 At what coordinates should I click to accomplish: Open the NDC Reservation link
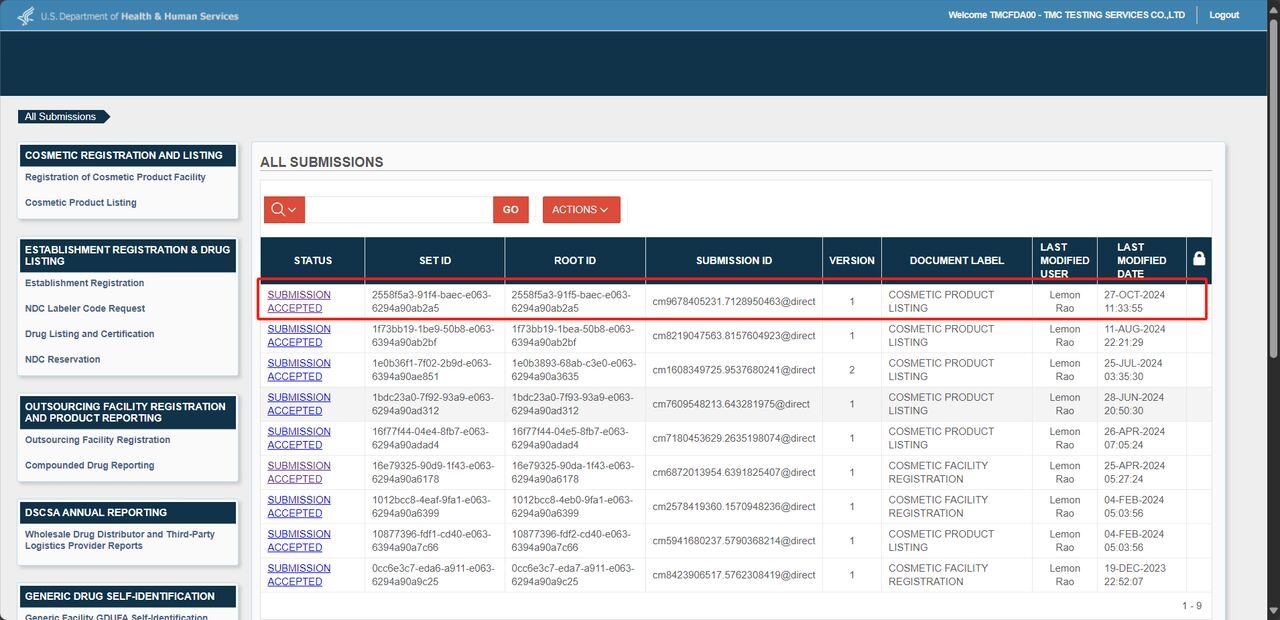(x=63, y=360)
